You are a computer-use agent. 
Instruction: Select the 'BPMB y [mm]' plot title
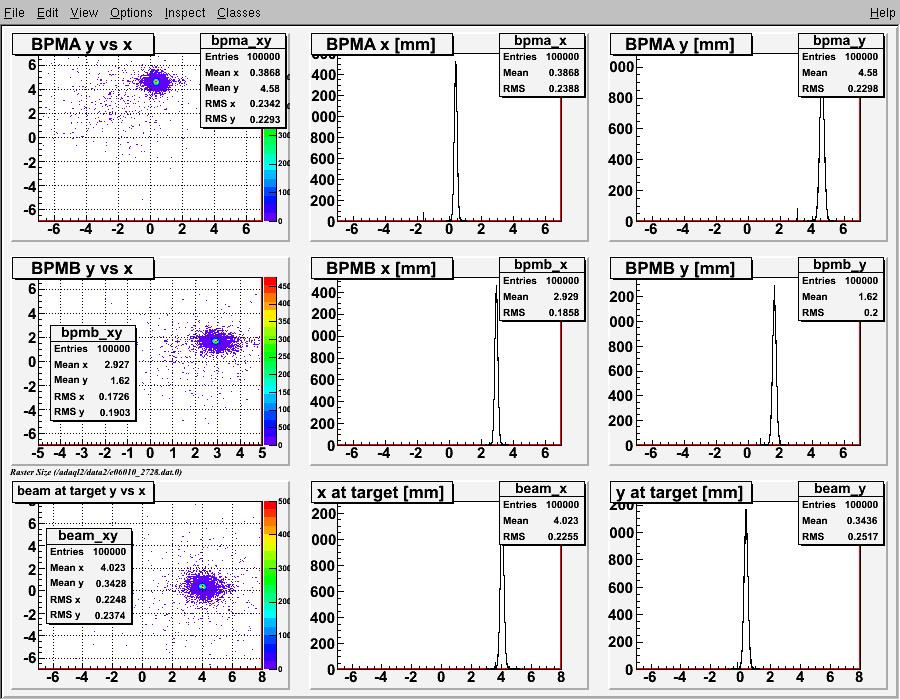(x=680, y=268)
